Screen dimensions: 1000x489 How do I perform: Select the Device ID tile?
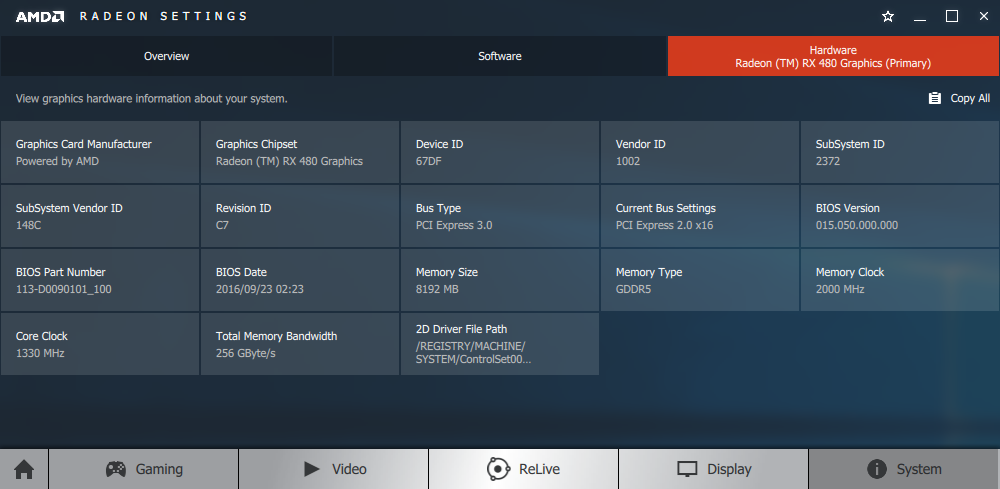(x=500, y=152)
